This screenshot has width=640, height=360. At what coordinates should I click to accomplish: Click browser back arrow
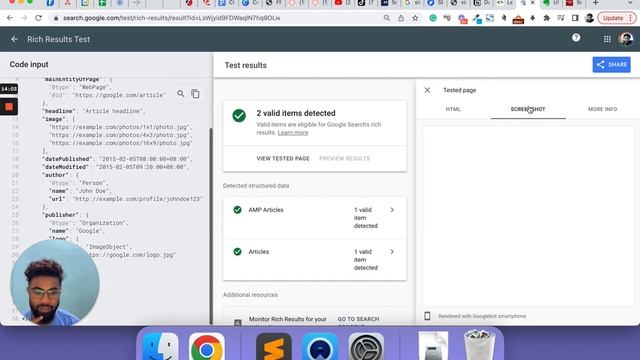(10, 18)
